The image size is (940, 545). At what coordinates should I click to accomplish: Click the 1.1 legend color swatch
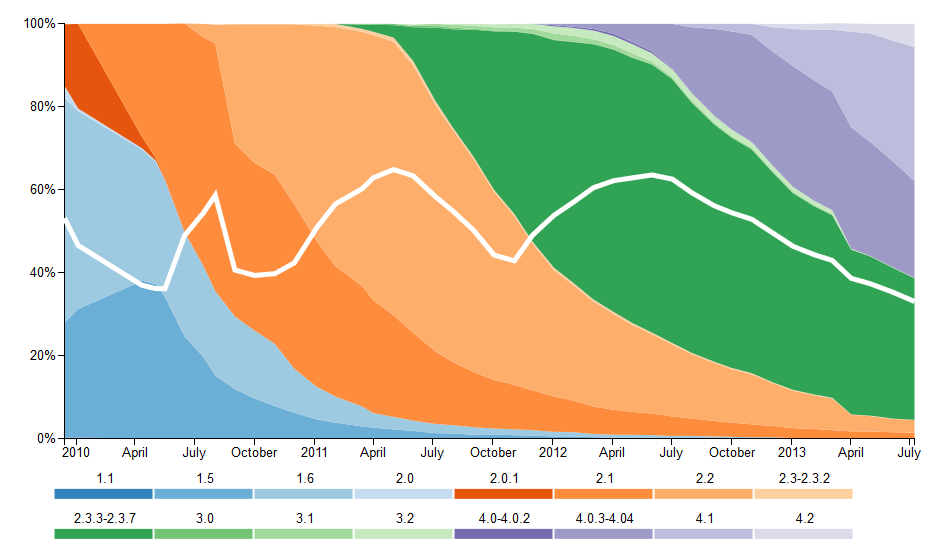point(104,494)
